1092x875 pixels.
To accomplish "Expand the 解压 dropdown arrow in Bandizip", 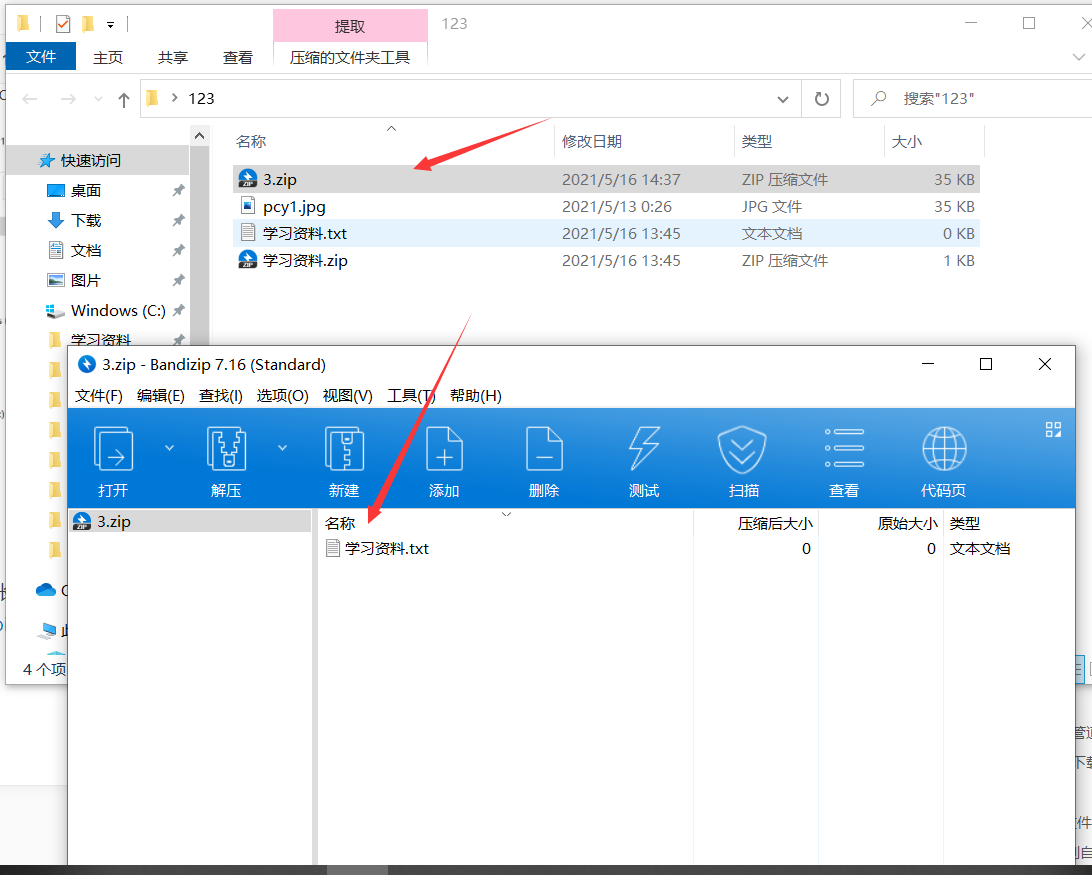I will pos(282,448).
